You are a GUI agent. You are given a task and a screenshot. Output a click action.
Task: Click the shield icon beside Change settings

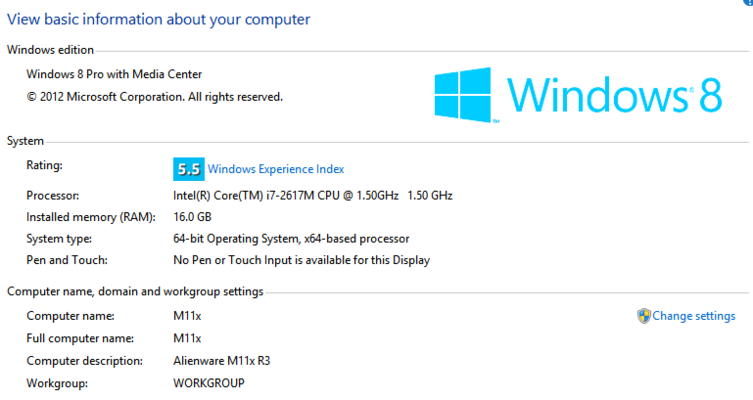pyautogui.click(x=644, y=316)
